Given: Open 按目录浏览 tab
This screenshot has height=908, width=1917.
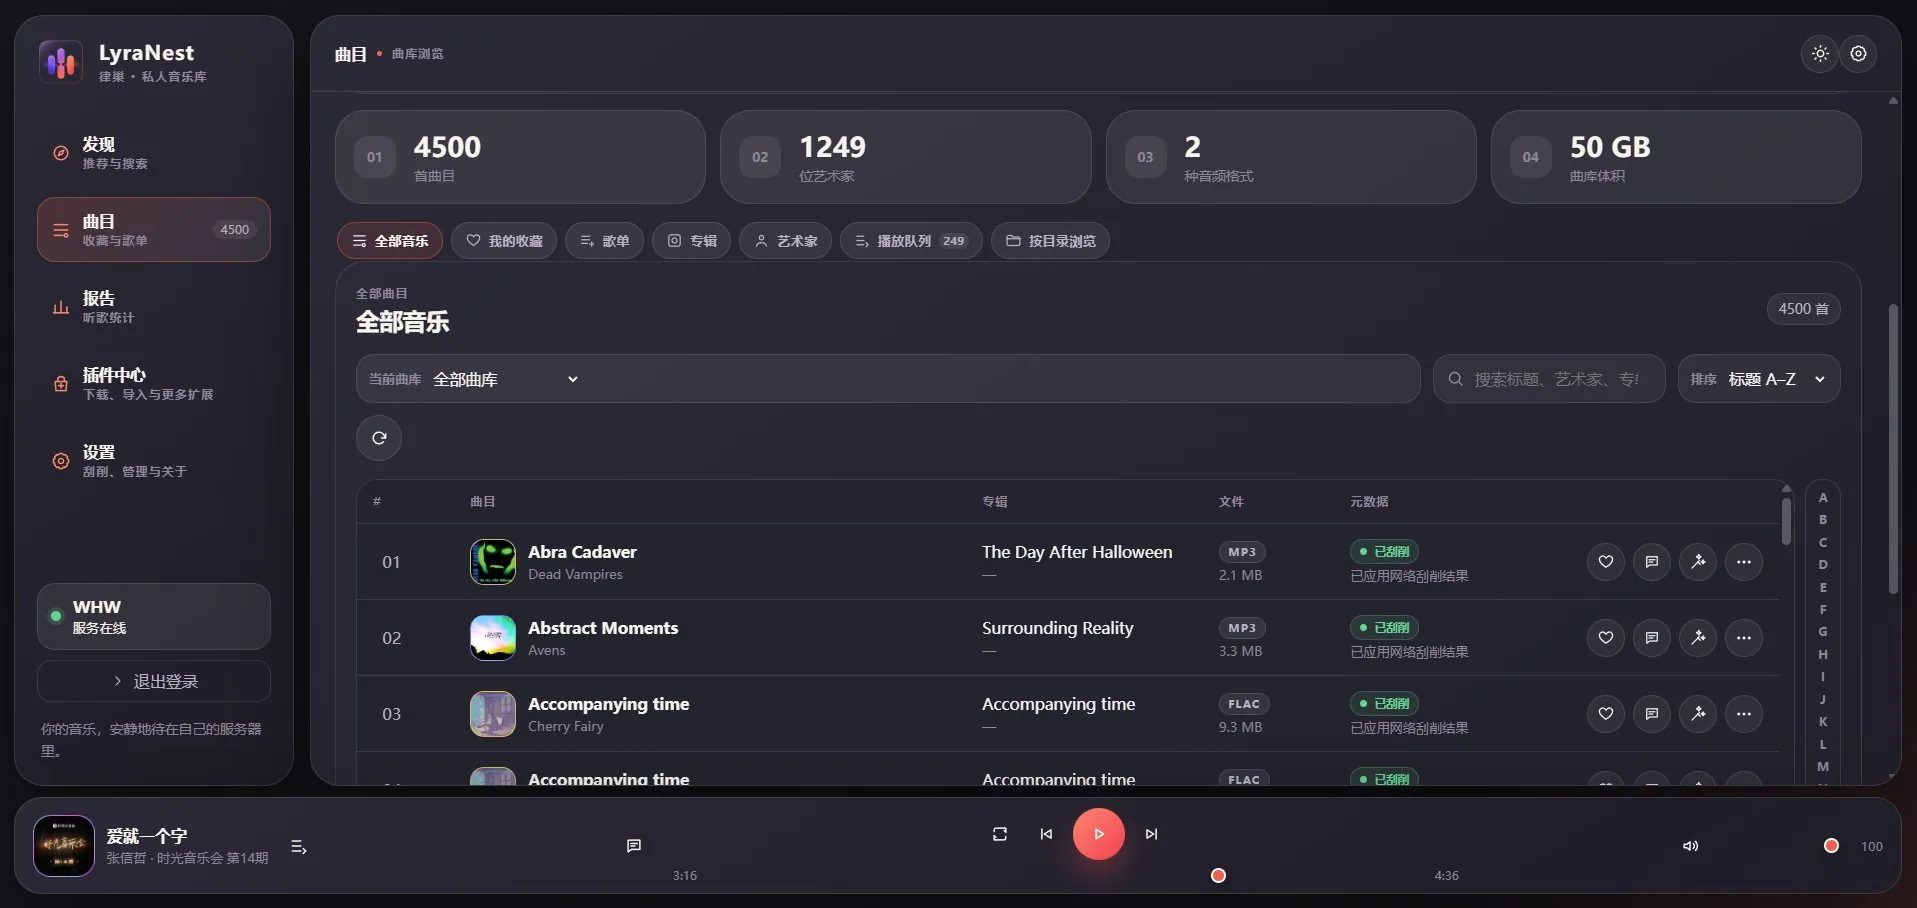Looking at the screenshot, I should click(1050, 241).
